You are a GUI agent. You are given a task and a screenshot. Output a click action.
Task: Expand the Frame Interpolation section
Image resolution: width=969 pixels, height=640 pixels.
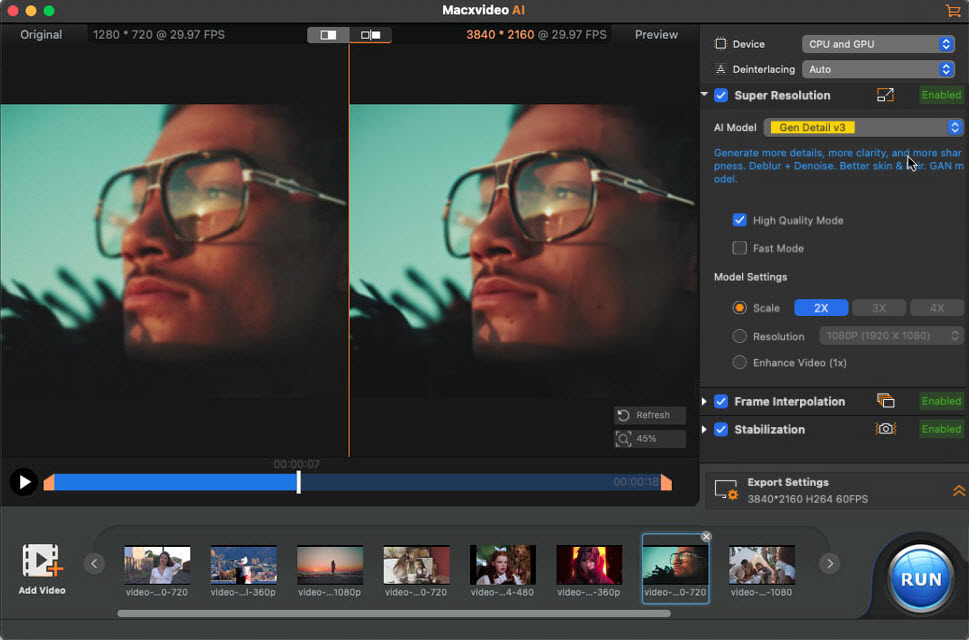pyautogui.click(x=704, y=402)
